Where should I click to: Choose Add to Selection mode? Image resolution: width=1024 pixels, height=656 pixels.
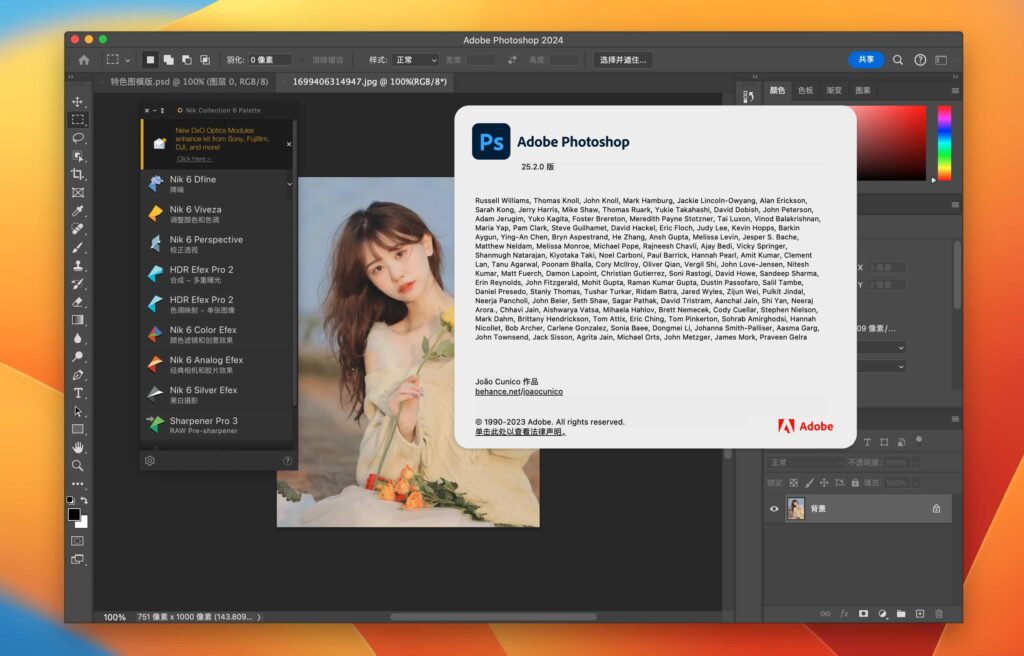(168, 60)
